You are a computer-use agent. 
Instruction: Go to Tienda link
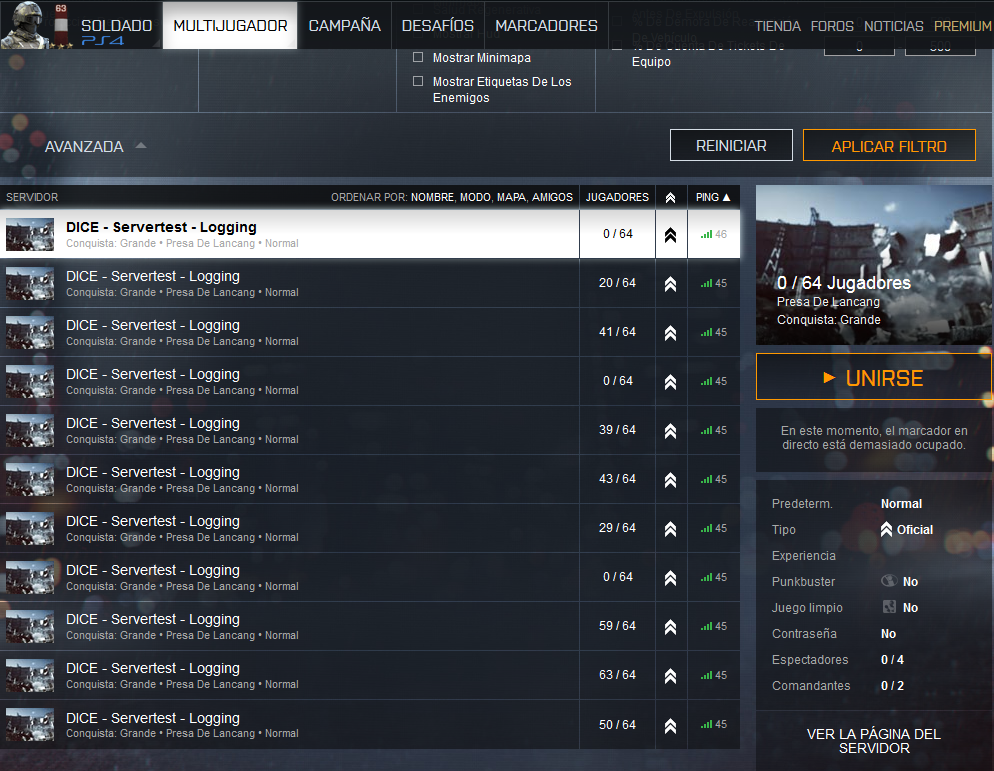click(777, 26)
